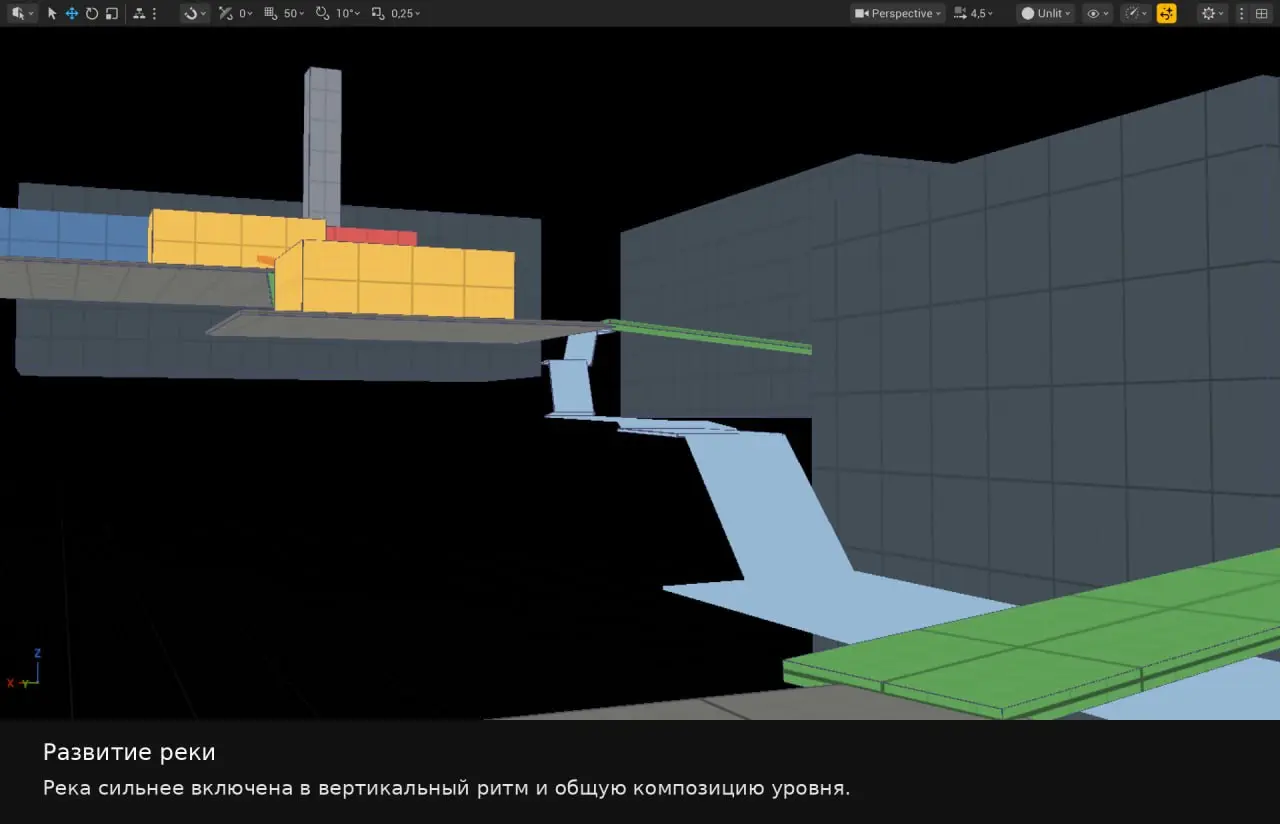Viewport: 1280px width, 824px height.
Task: Open the three-dot menu beside hierarchy icon
Action: (x=154, y=13)
